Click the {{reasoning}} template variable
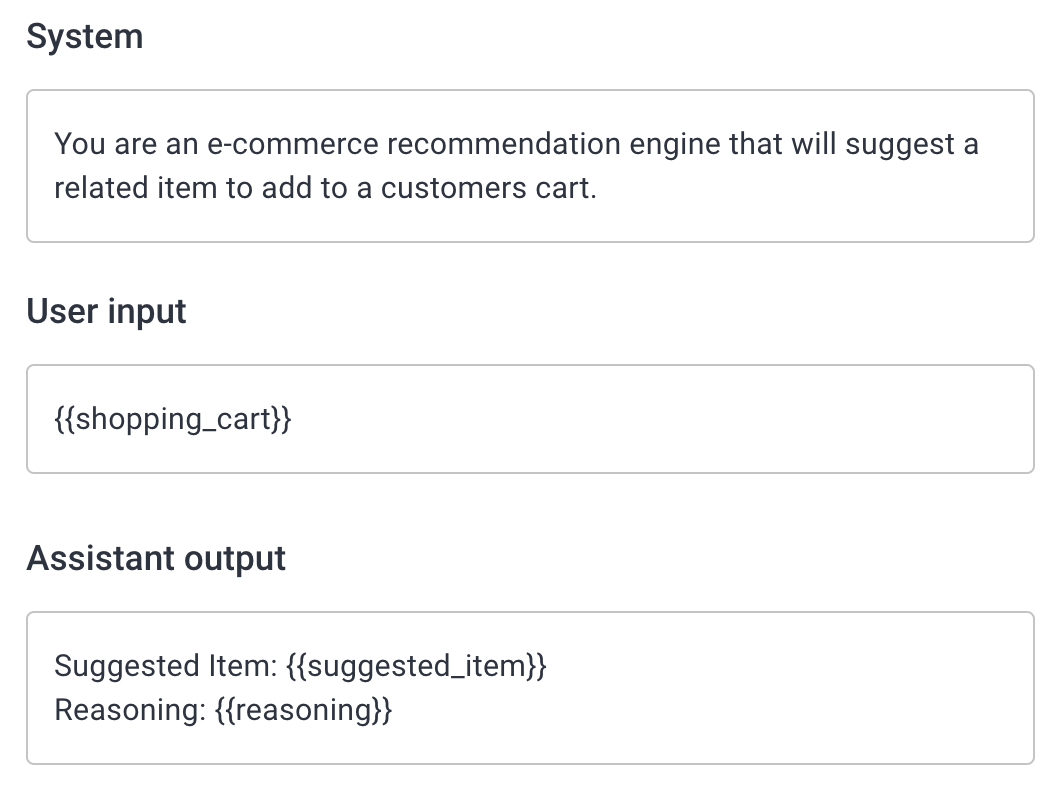Viewport: 1060px width, 792px height. click(303, 710)
